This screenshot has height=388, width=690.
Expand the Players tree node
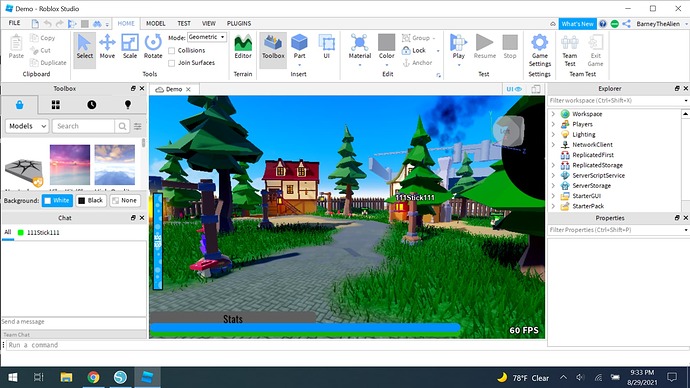tap(553, 124)
